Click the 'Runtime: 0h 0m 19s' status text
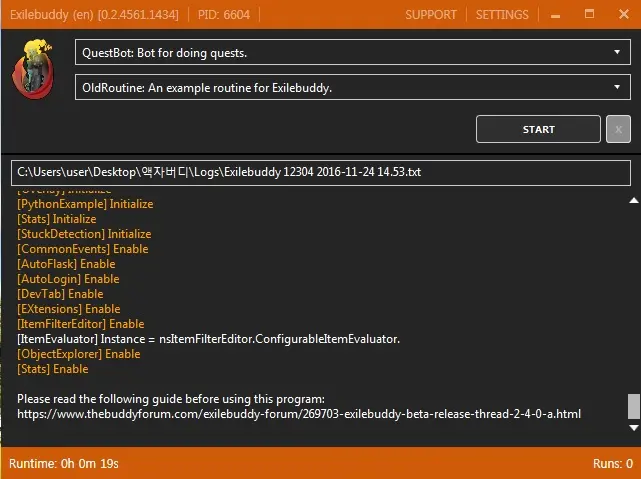The height and width of the screenshot is (479, 641). point(64,464)
